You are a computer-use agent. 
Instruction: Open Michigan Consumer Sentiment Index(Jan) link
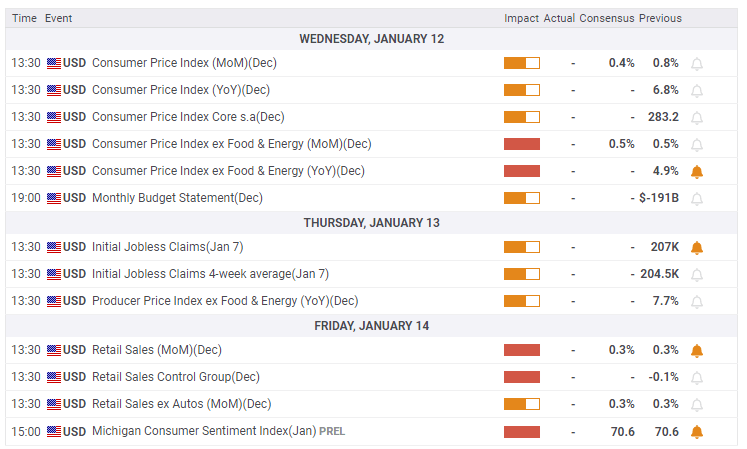203,431
